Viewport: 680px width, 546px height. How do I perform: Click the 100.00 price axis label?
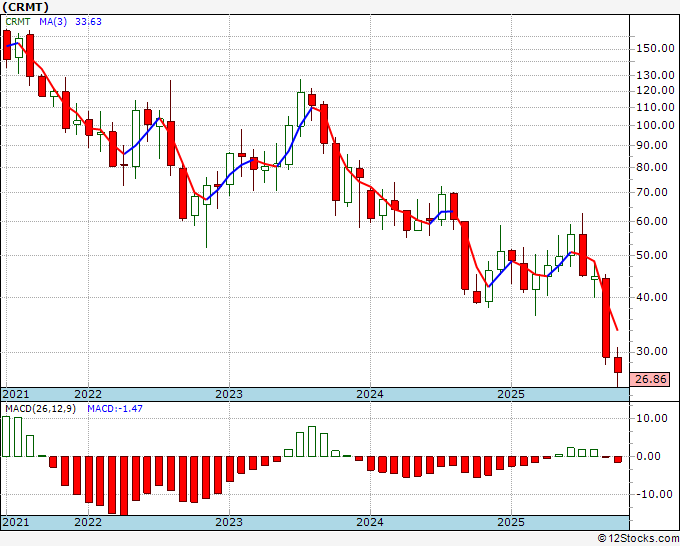pos(655,125)
